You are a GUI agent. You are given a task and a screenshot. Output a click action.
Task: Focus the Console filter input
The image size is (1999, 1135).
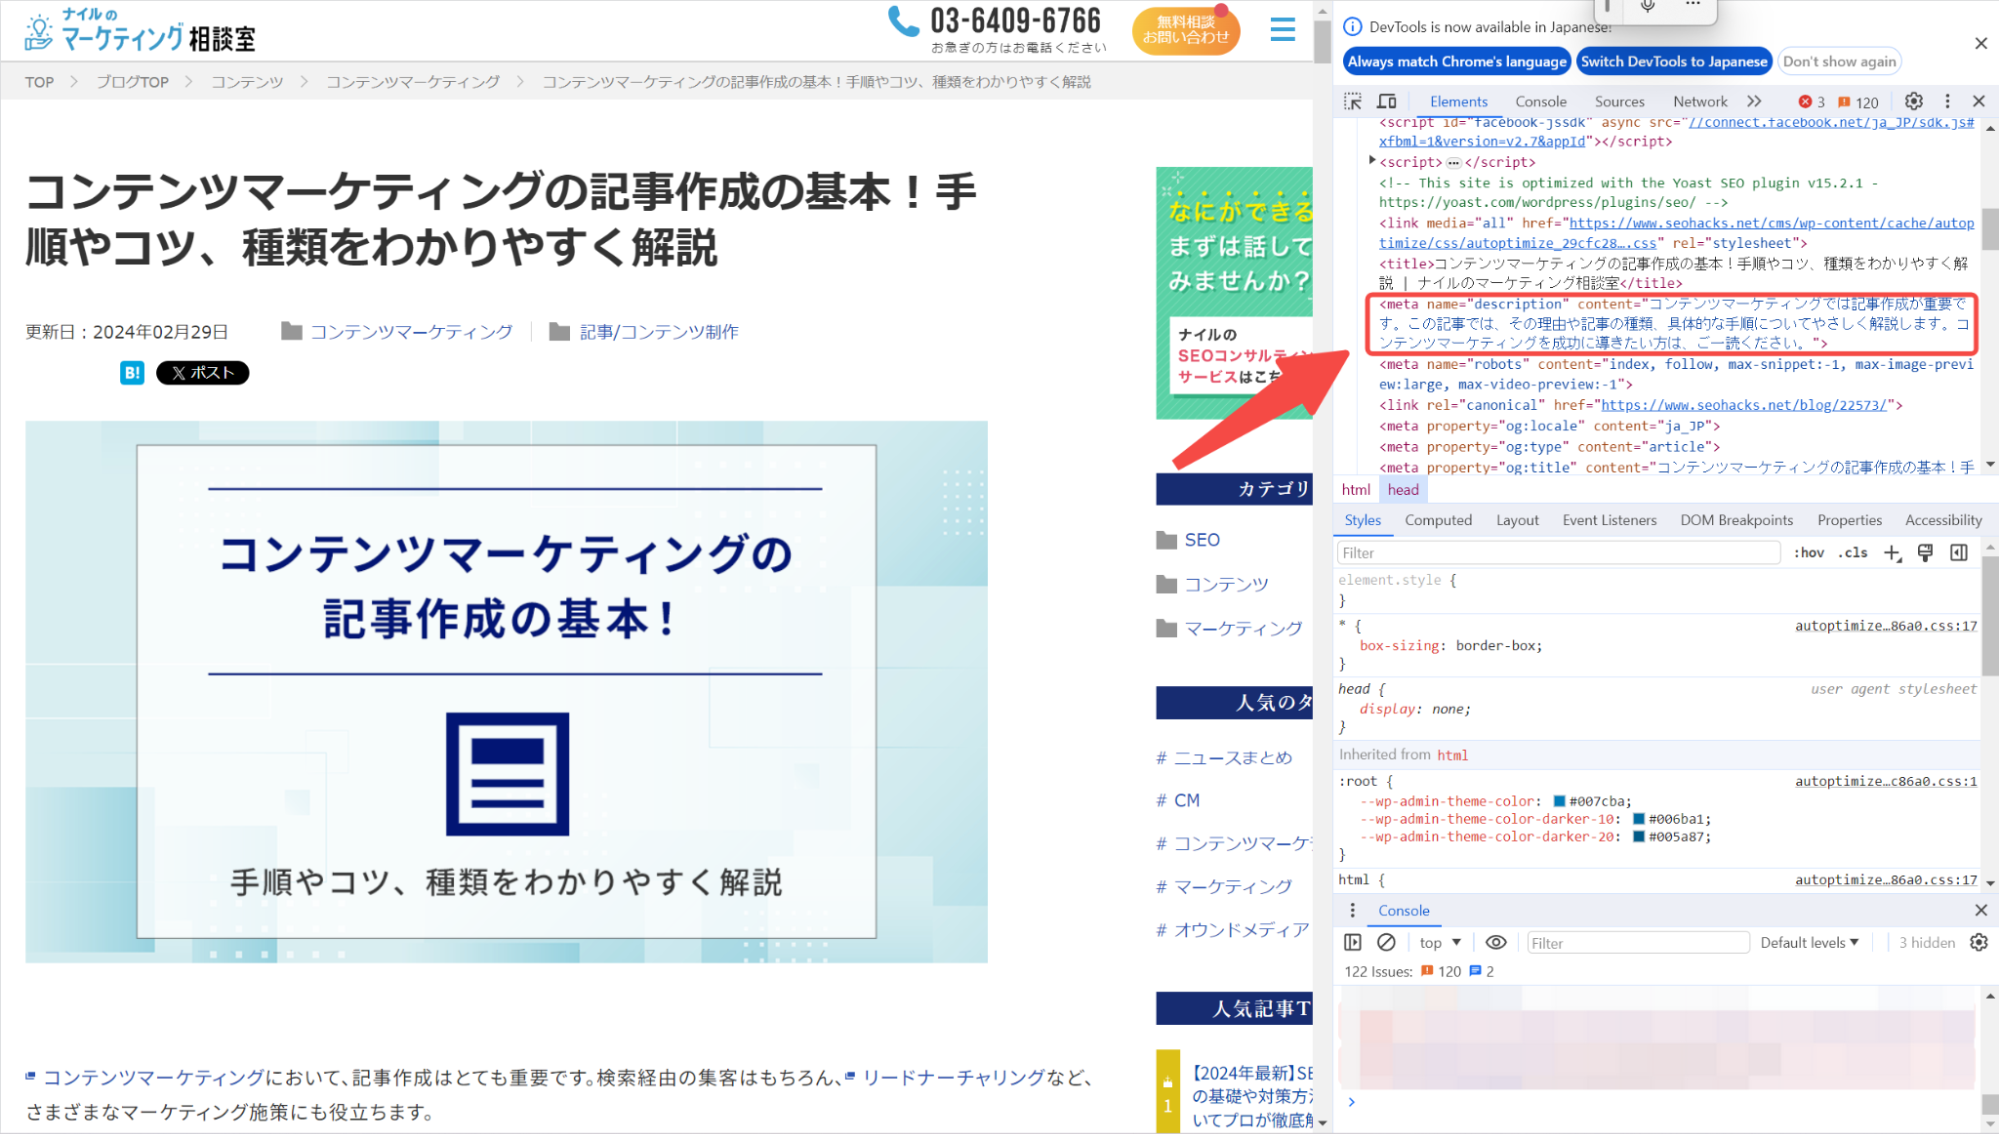[x=1637, y=943]
